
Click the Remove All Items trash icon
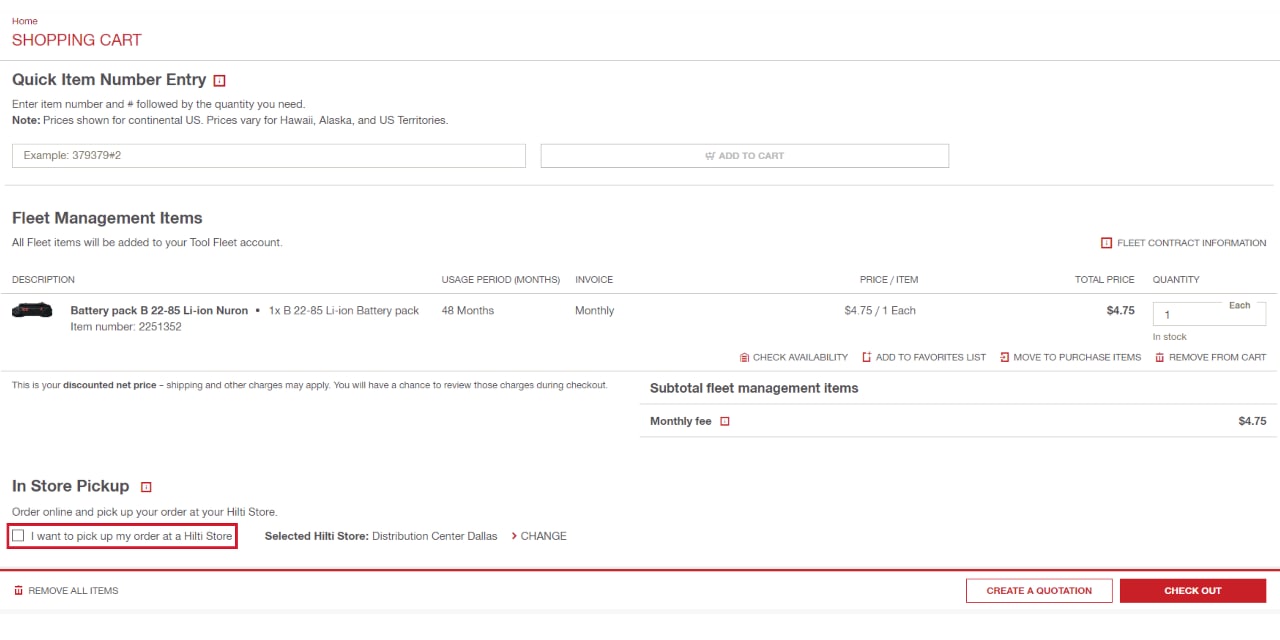17,590
